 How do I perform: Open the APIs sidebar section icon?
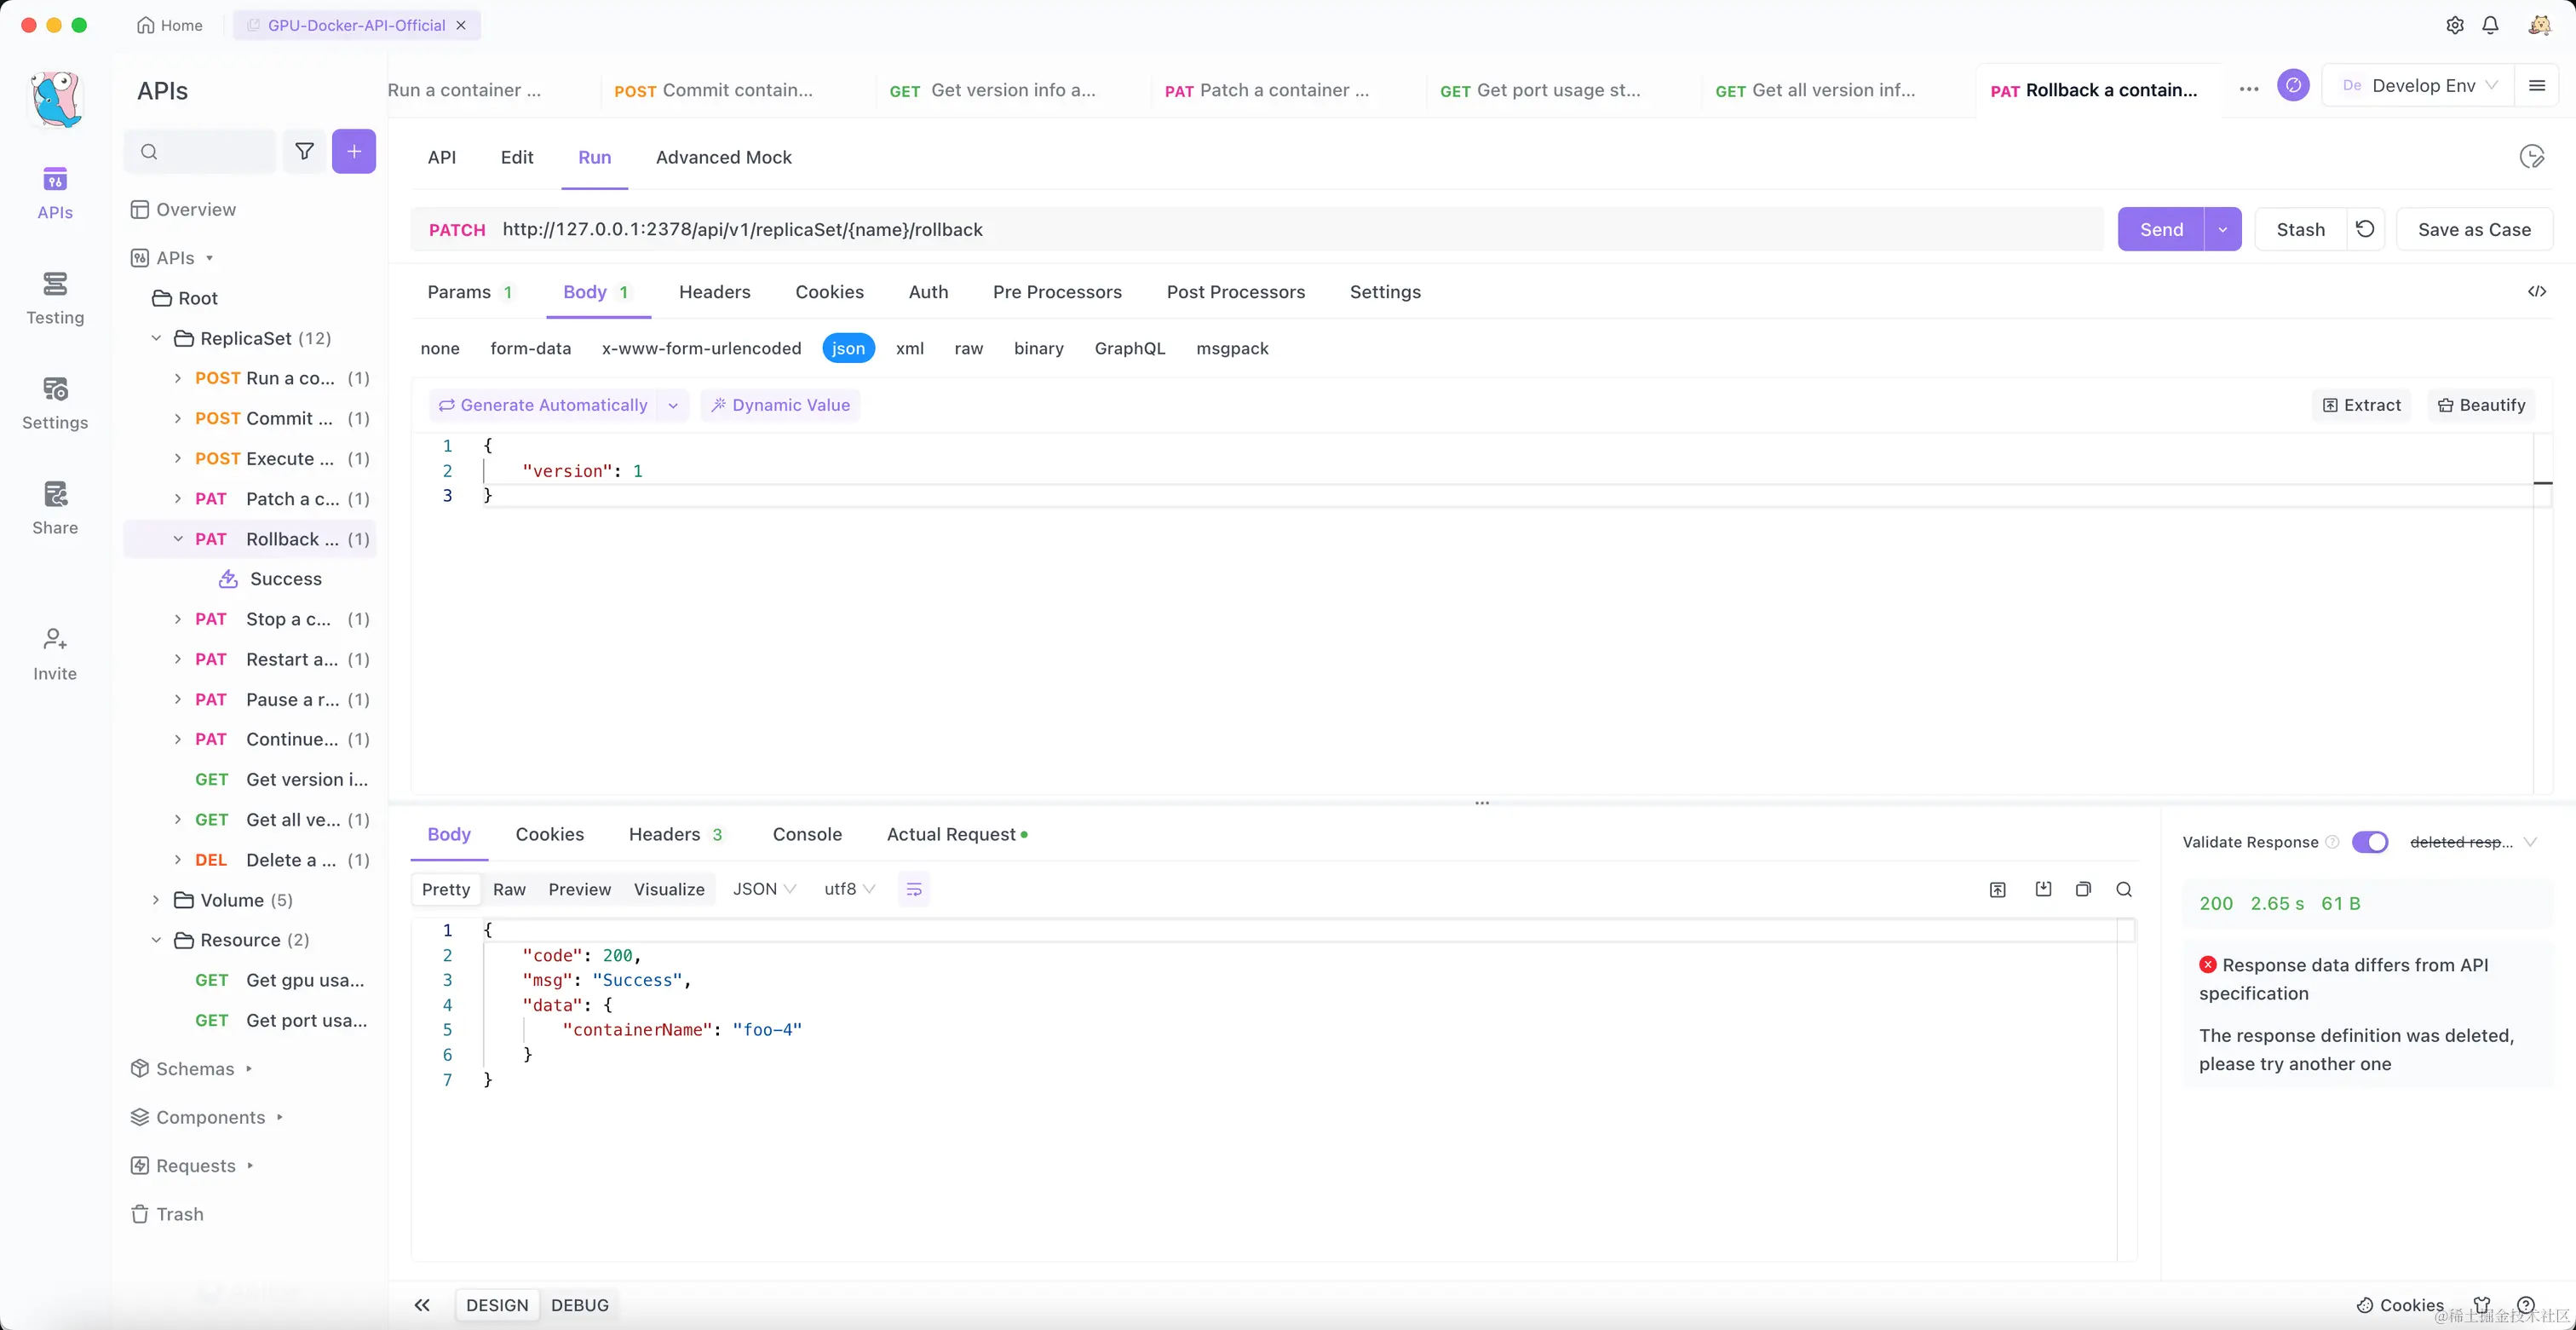[x=55, y=180]
